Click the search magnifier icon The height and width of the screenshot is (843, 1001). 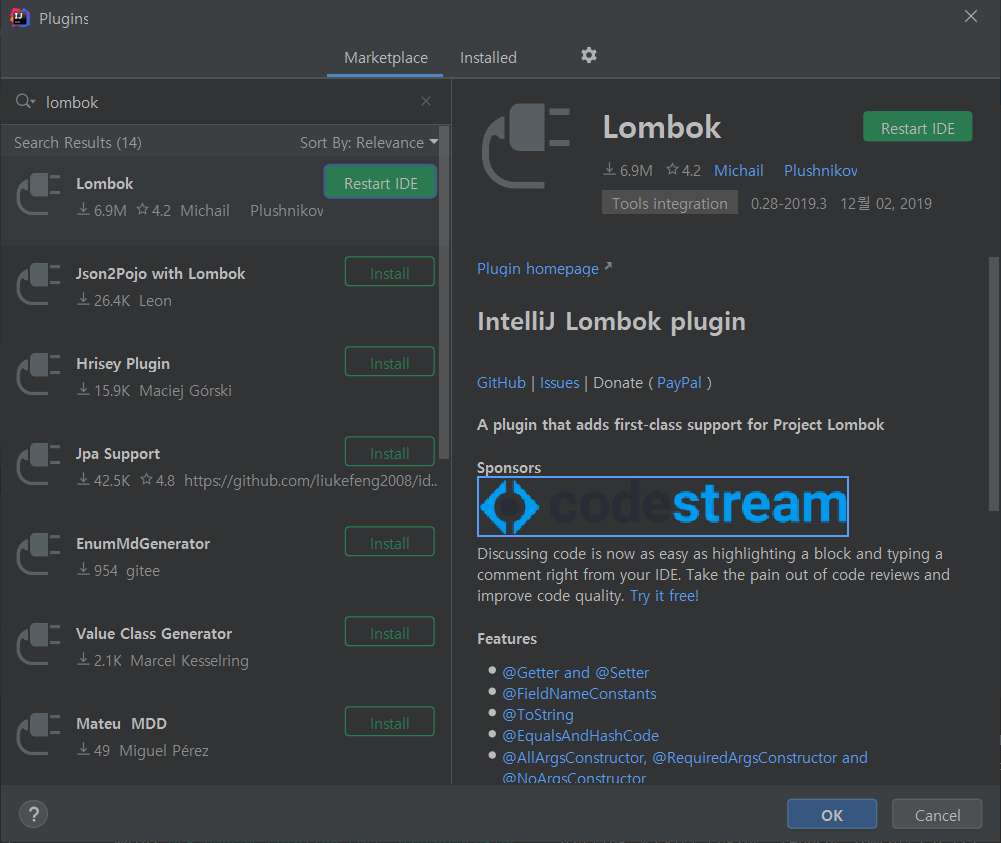(x=24, y=101)
